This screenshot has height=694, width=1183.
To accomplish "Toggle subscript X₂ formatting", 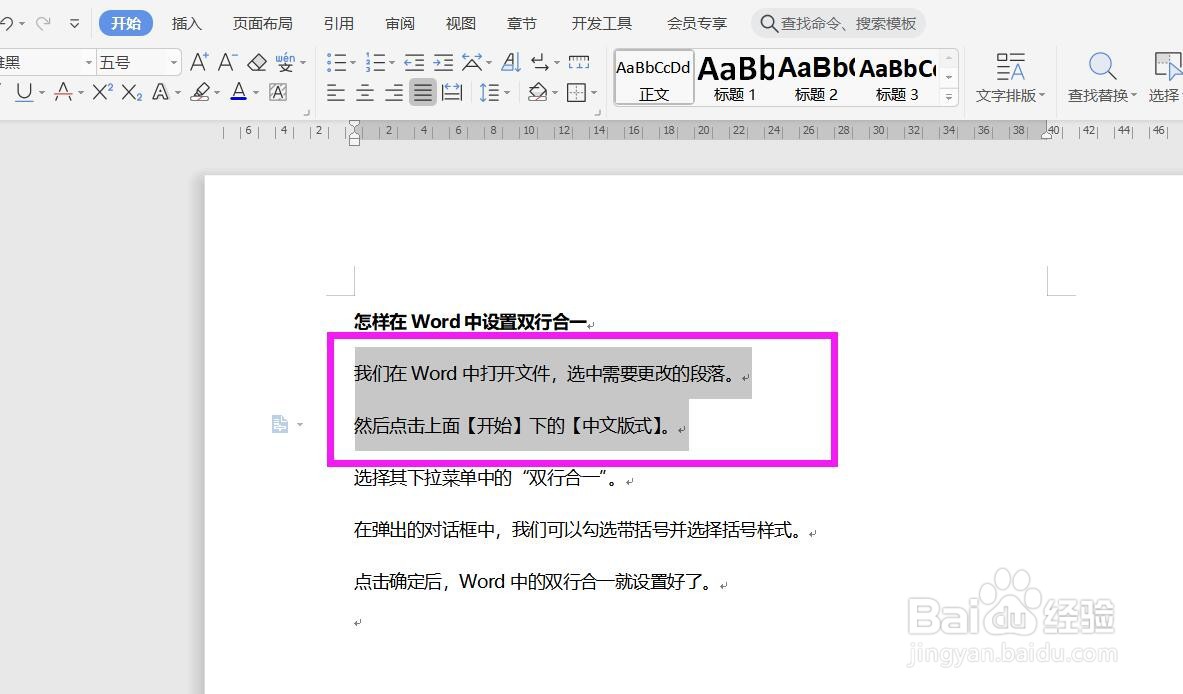I will 131,92.
